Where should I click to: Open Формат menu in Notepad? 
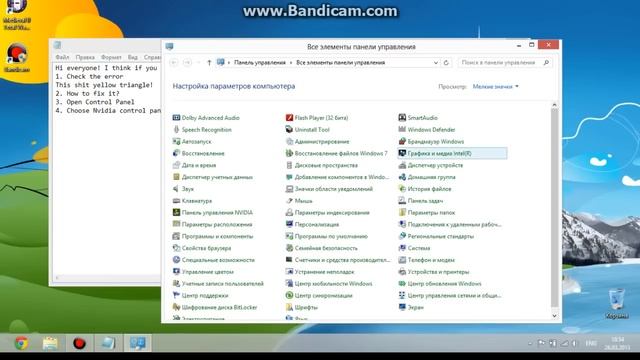(x=111, y=57)
